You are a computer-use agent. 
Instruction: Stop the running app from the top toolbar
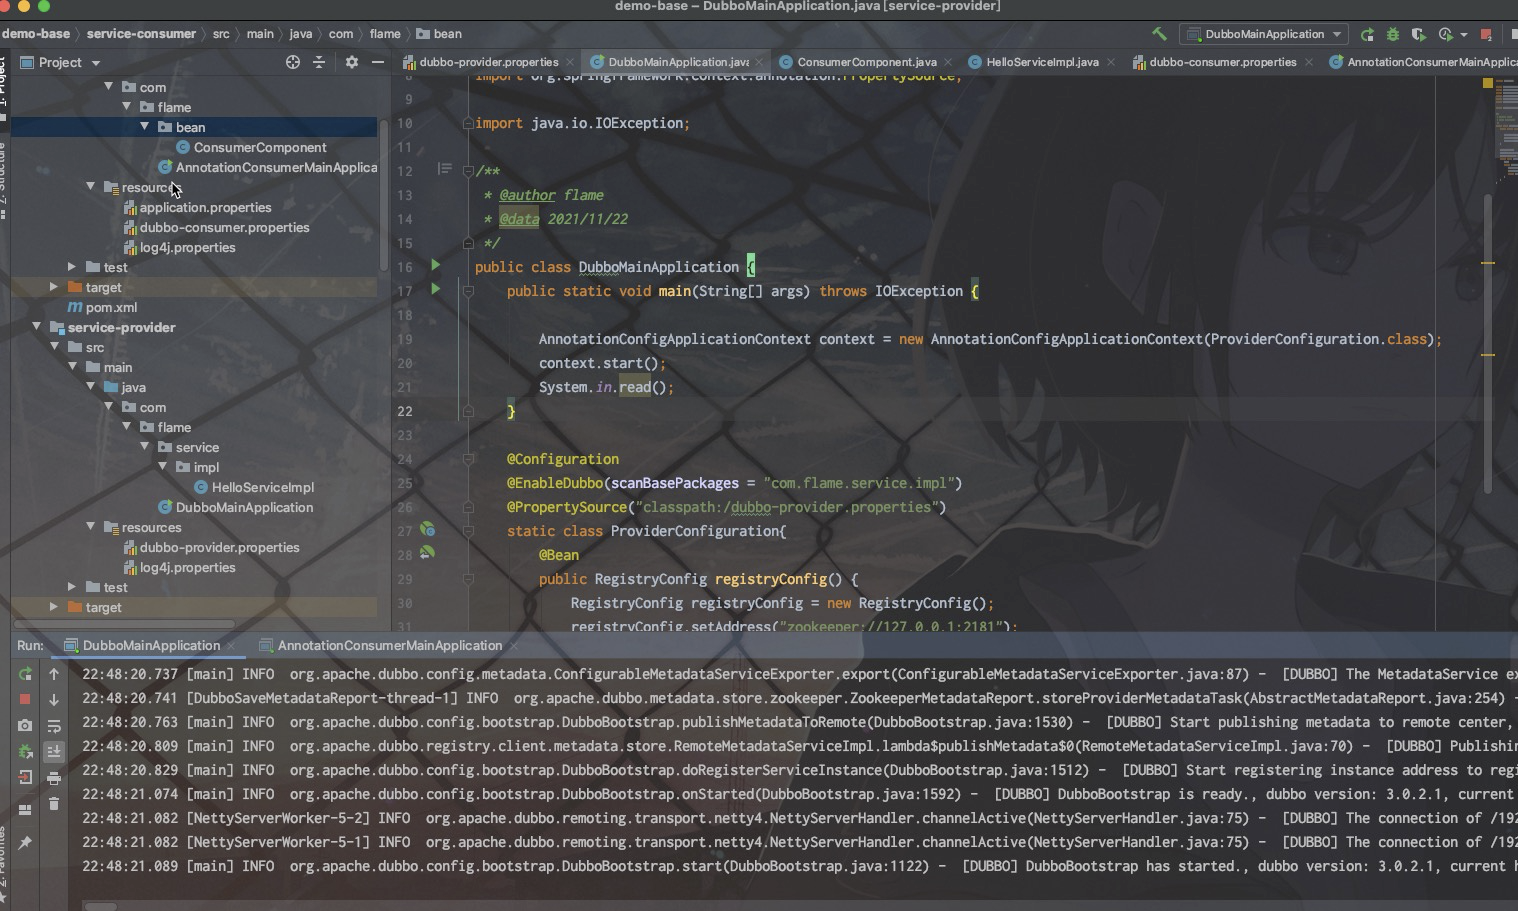[x=1486, y=34]
